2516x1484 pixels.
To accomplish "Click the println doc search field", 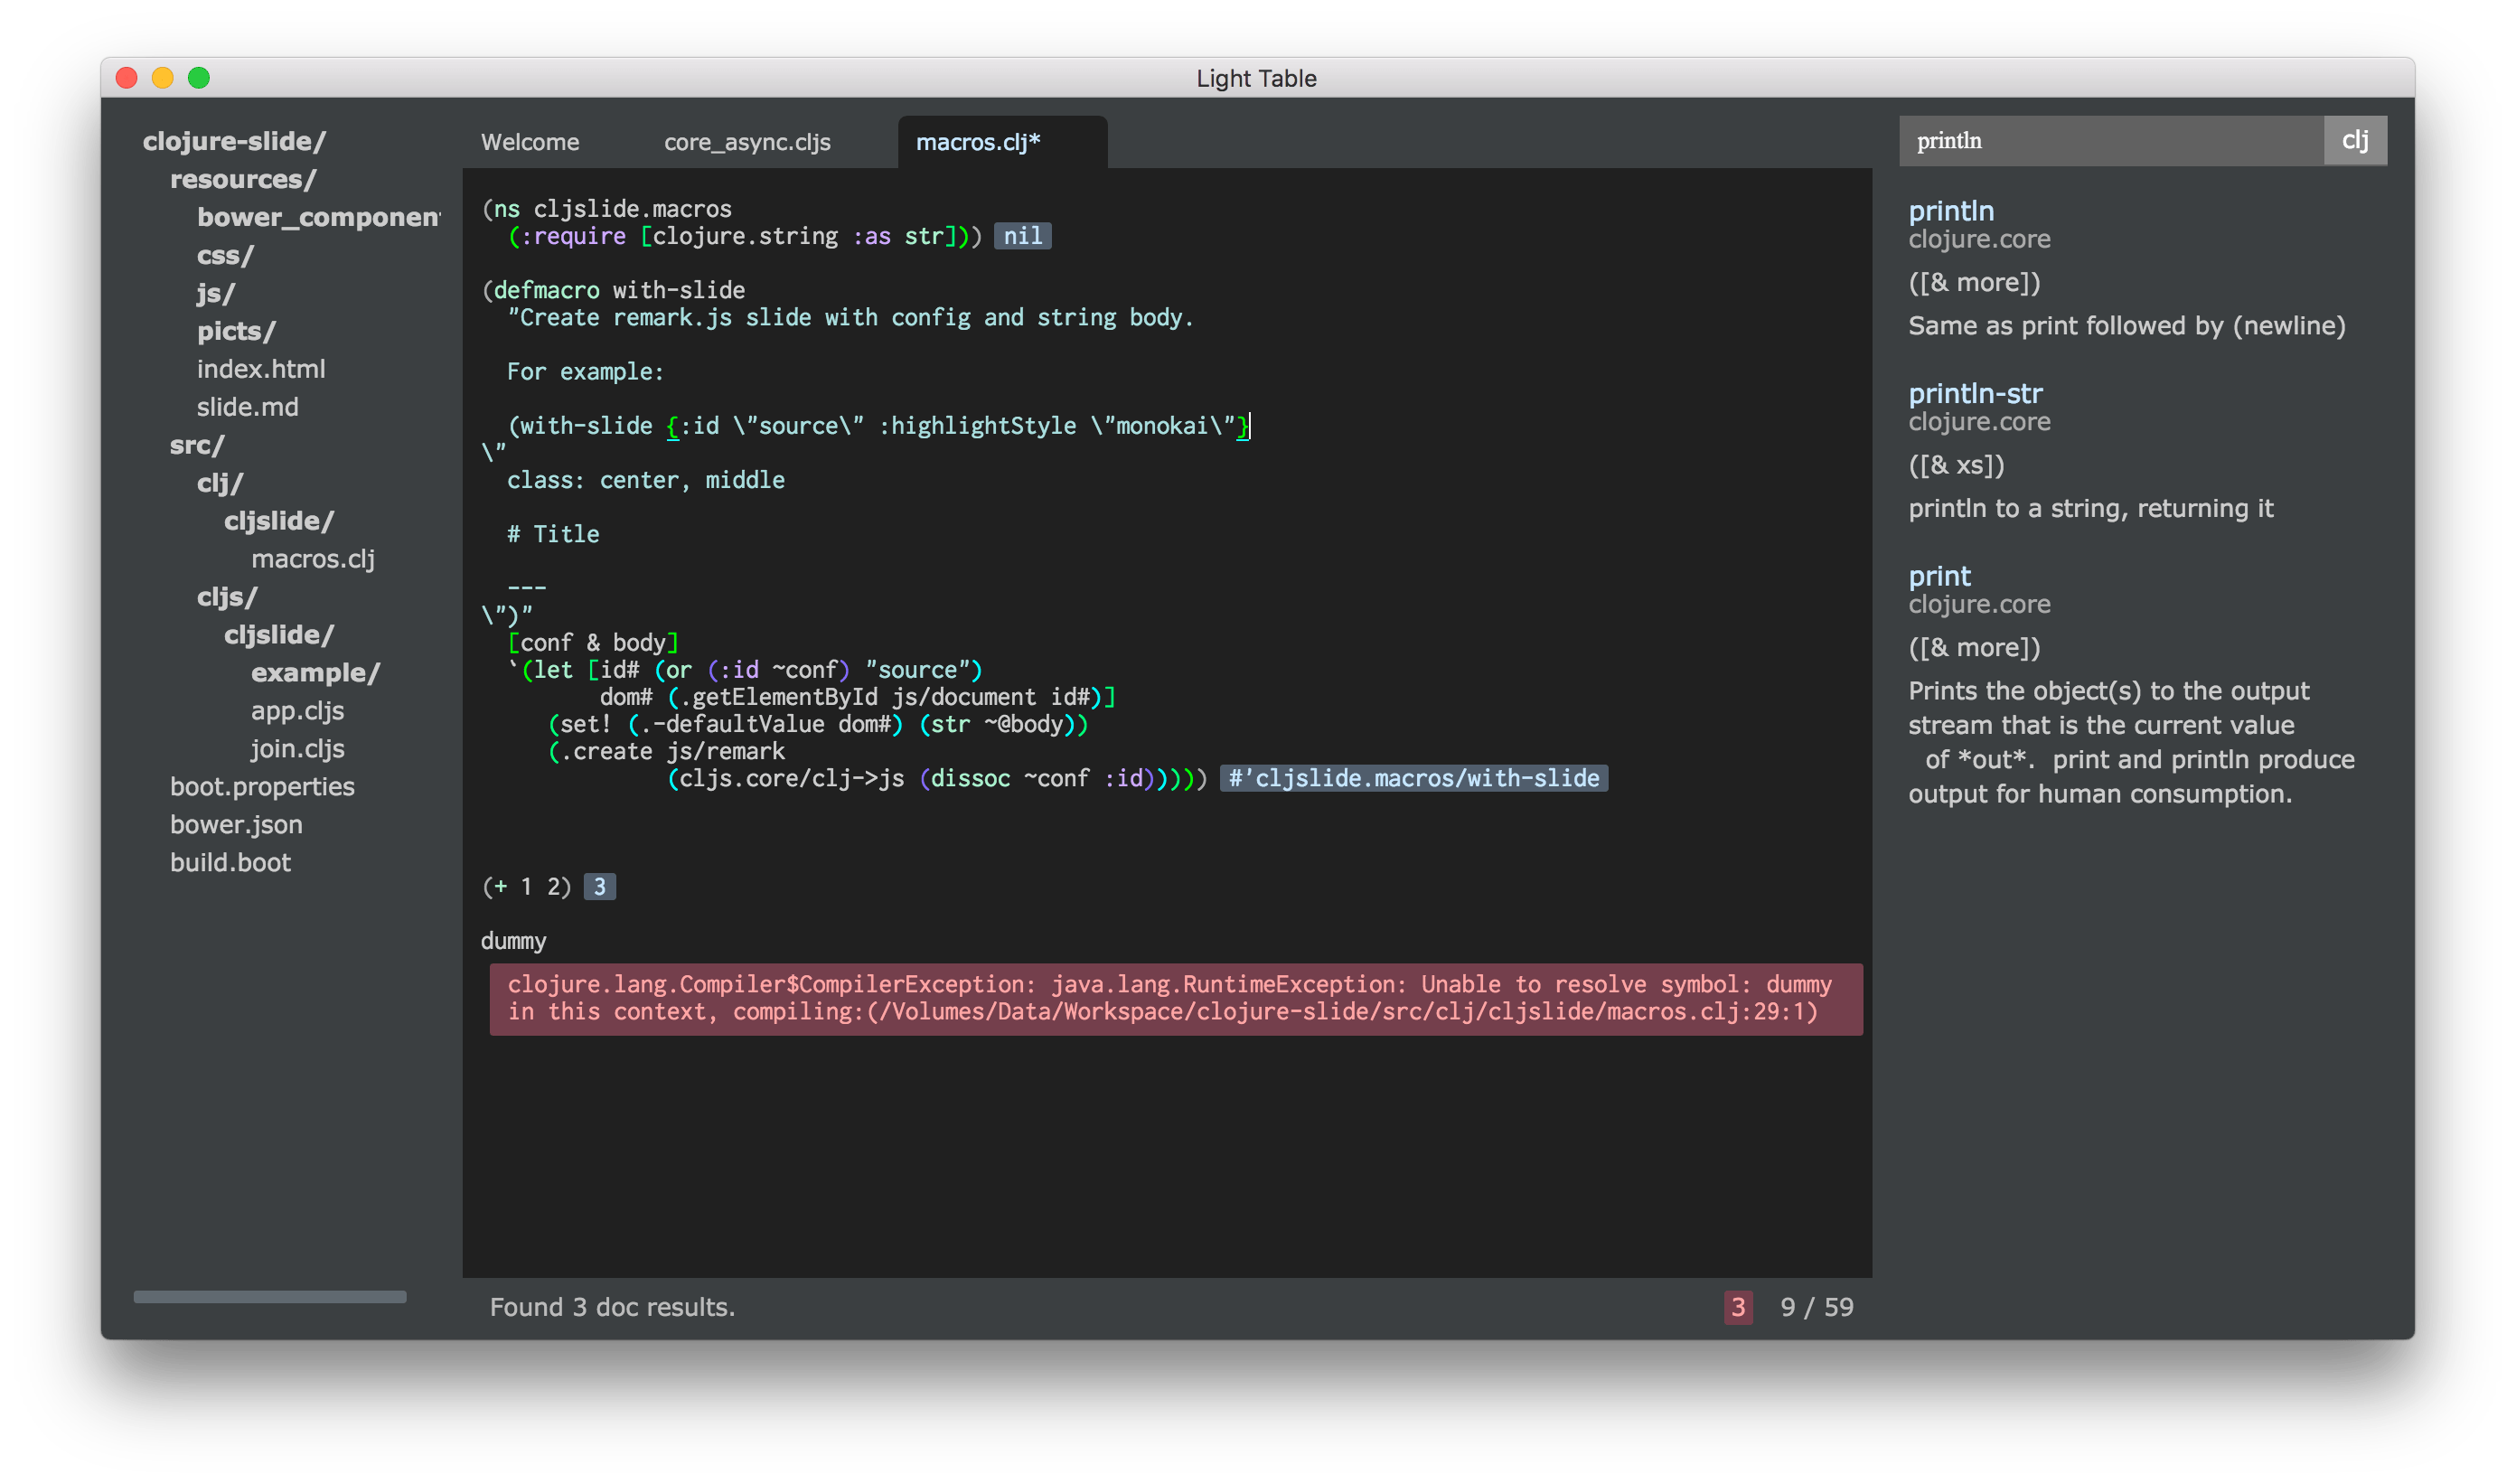I will point(2110,140).
